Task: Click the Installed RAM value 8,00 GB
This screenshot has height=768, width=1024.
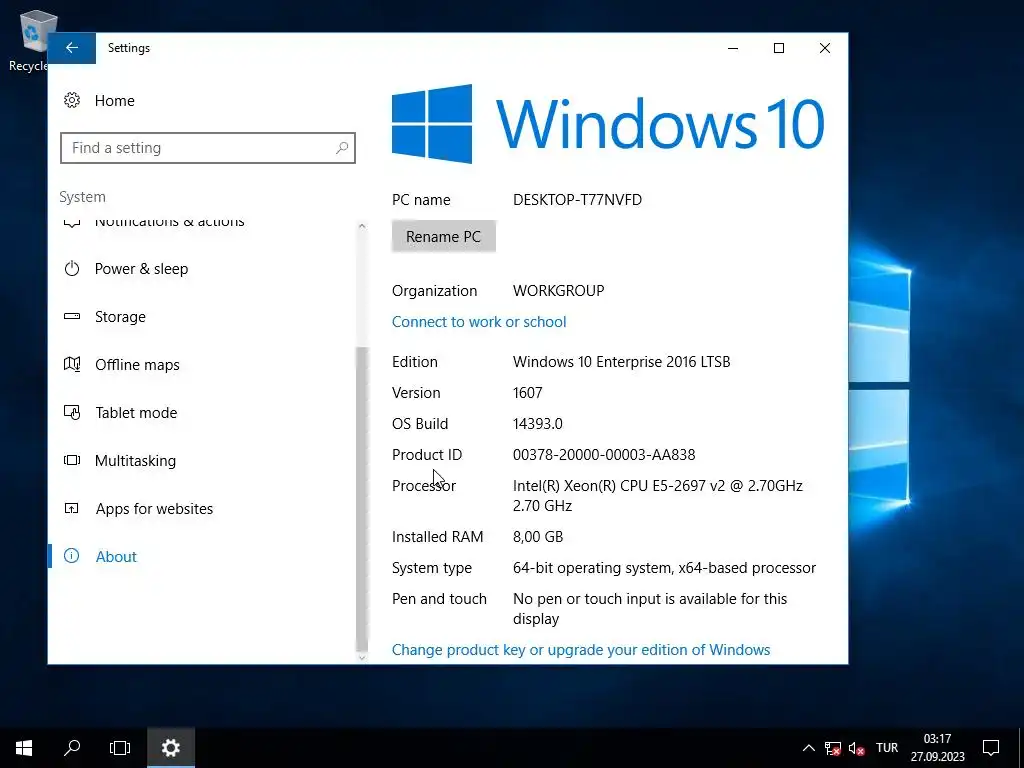Action: click(537, 537)
